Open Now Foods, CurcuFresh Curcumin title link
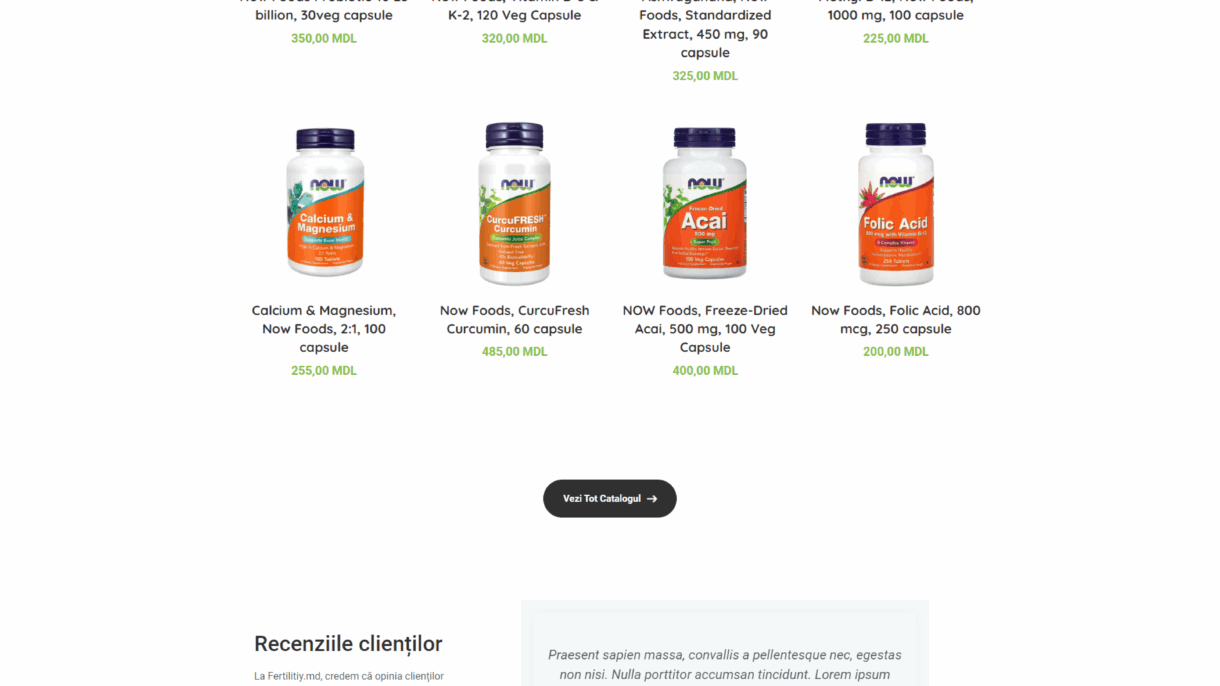This screenshot has width=1220, height=686. point(515,320)
